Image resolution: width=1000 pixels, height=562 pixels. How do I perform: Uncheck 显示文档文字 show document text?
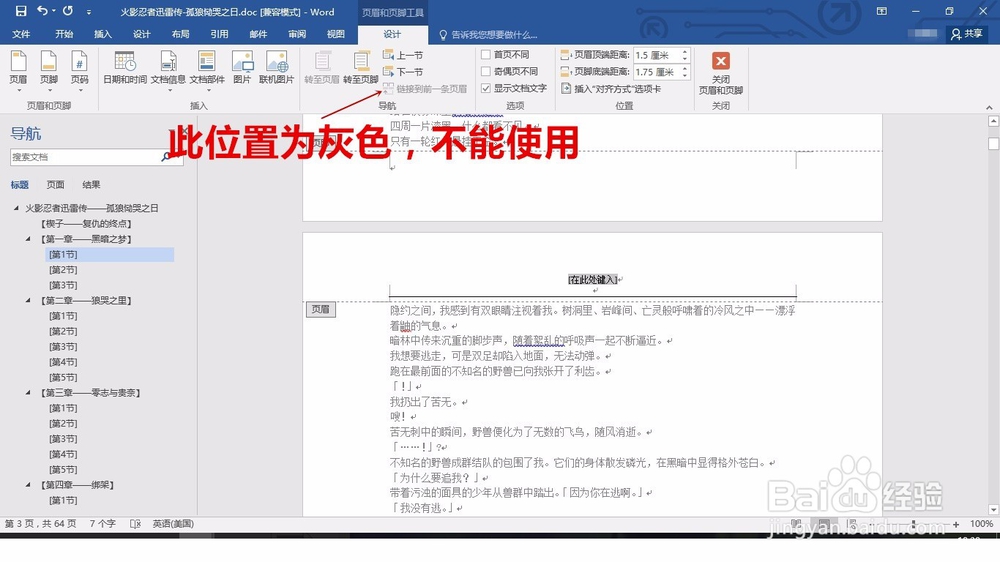pyautogui.click(x=486, y=88)
